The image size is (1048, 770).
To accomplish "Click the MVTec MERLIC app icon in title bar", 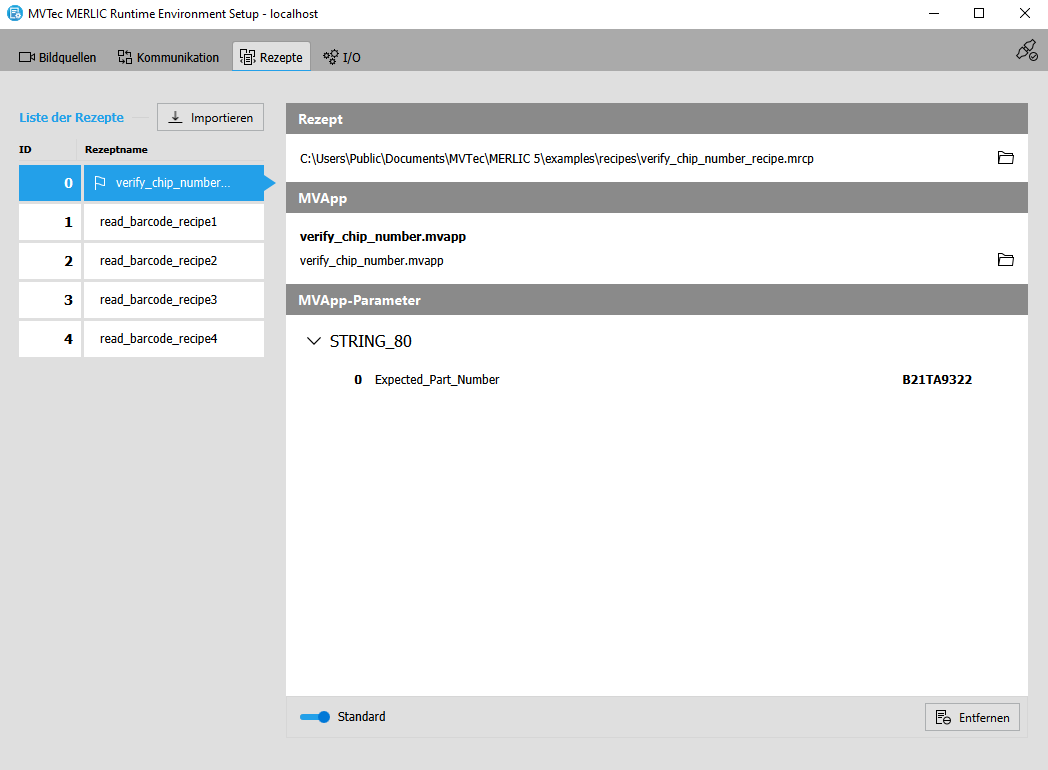I will (x=14, y=14).
